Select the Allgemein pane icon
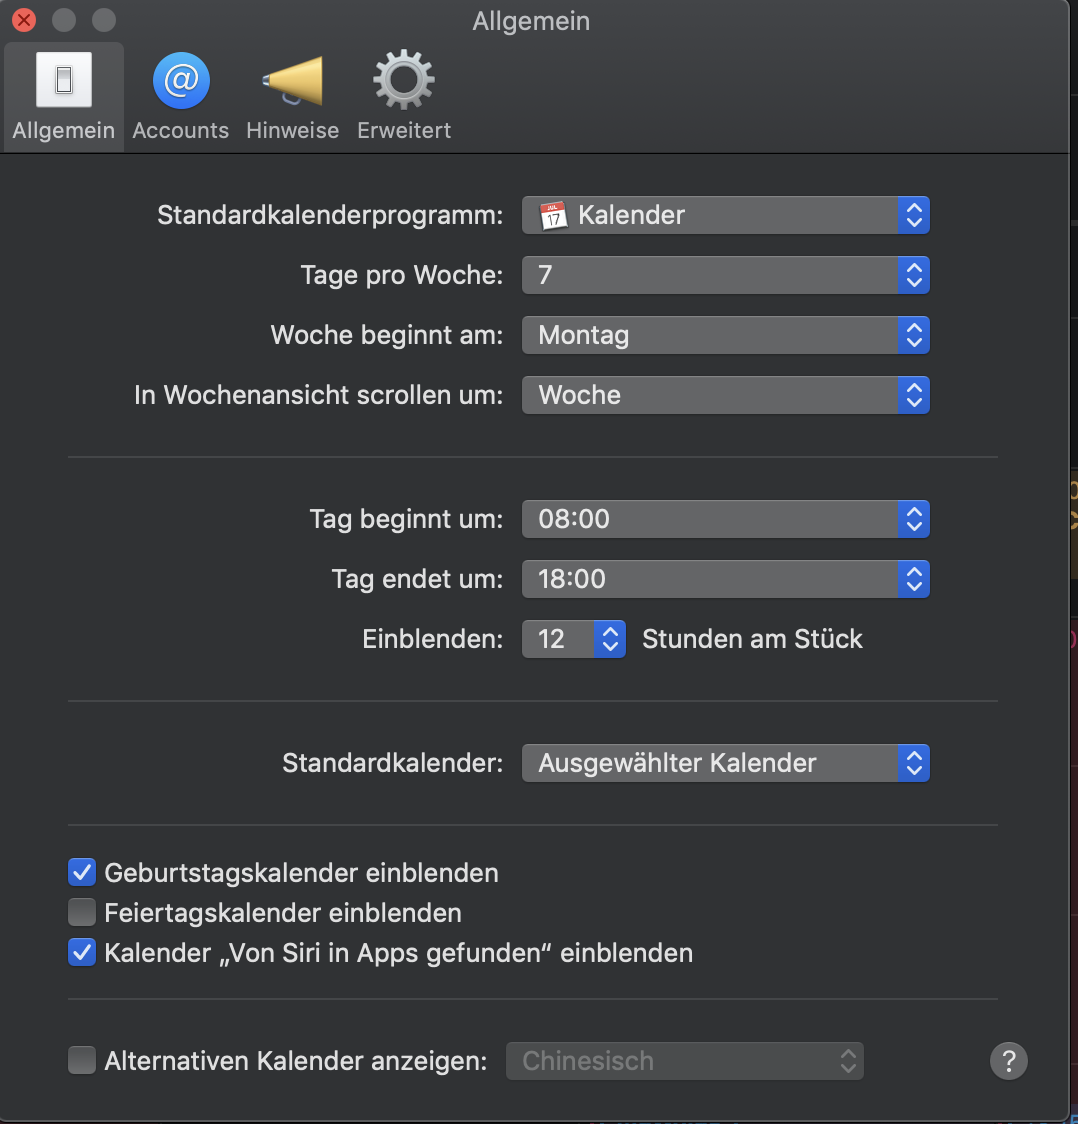 [x=62, y=93]
